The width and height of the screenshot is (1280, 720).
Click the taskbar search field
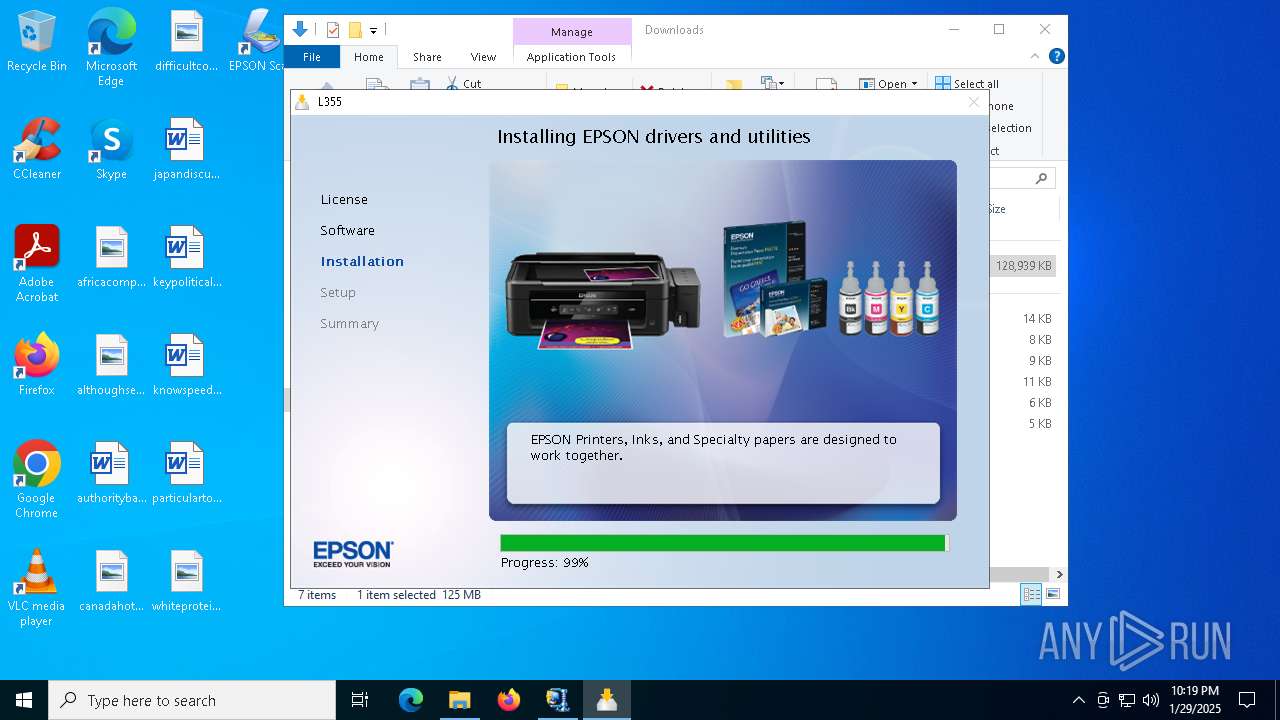click(x=192, y=700)
